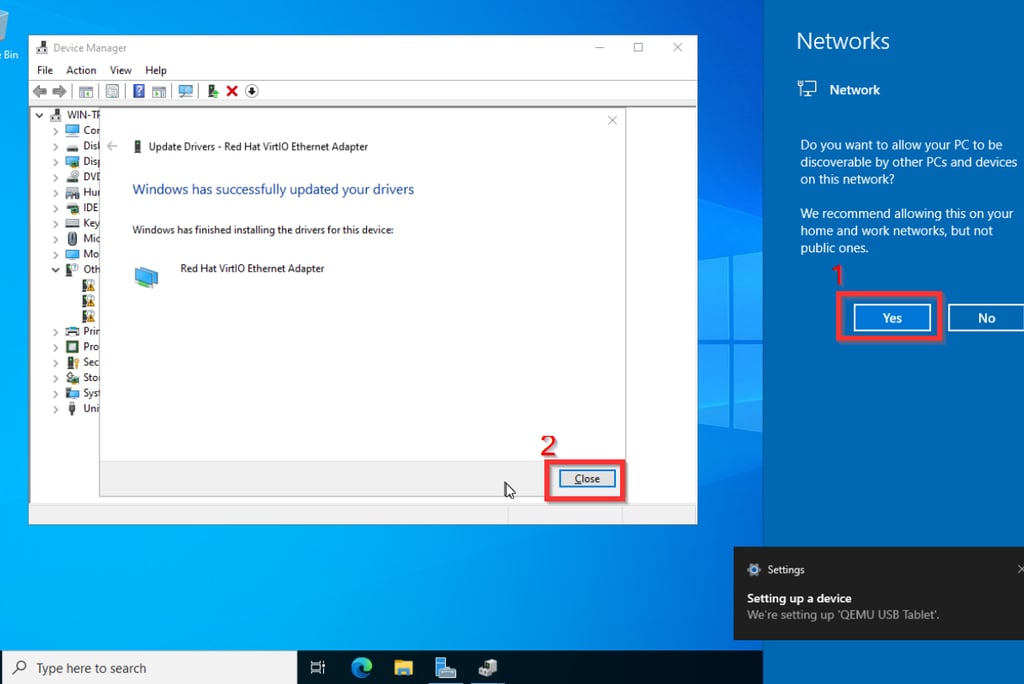Click the blue question-mark Help icon
Viewport: 1024px width, 684px height.
(138, 91)
